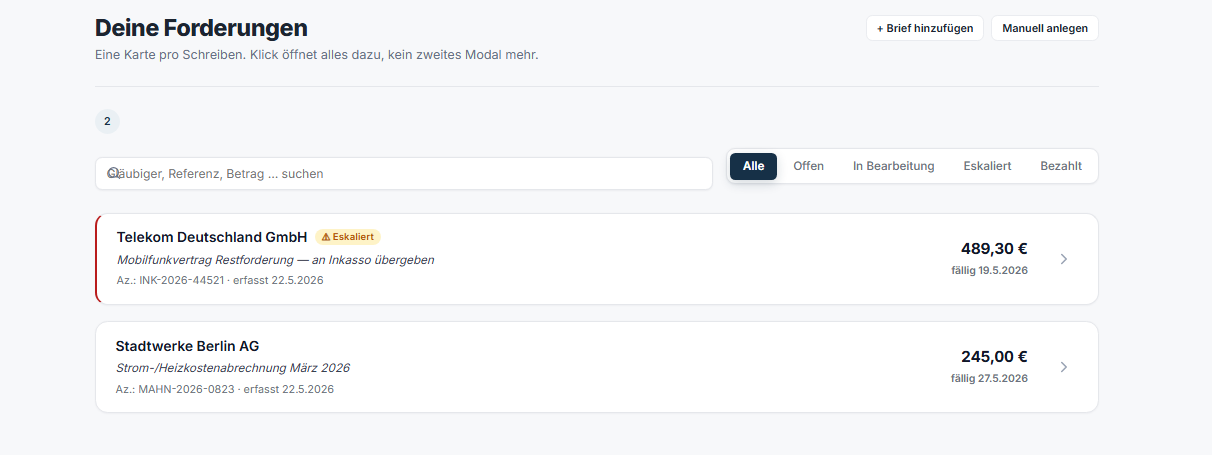Focus the Gläubiger search field
Viewport: 1212px width, 455px height.
click(404, 173)
